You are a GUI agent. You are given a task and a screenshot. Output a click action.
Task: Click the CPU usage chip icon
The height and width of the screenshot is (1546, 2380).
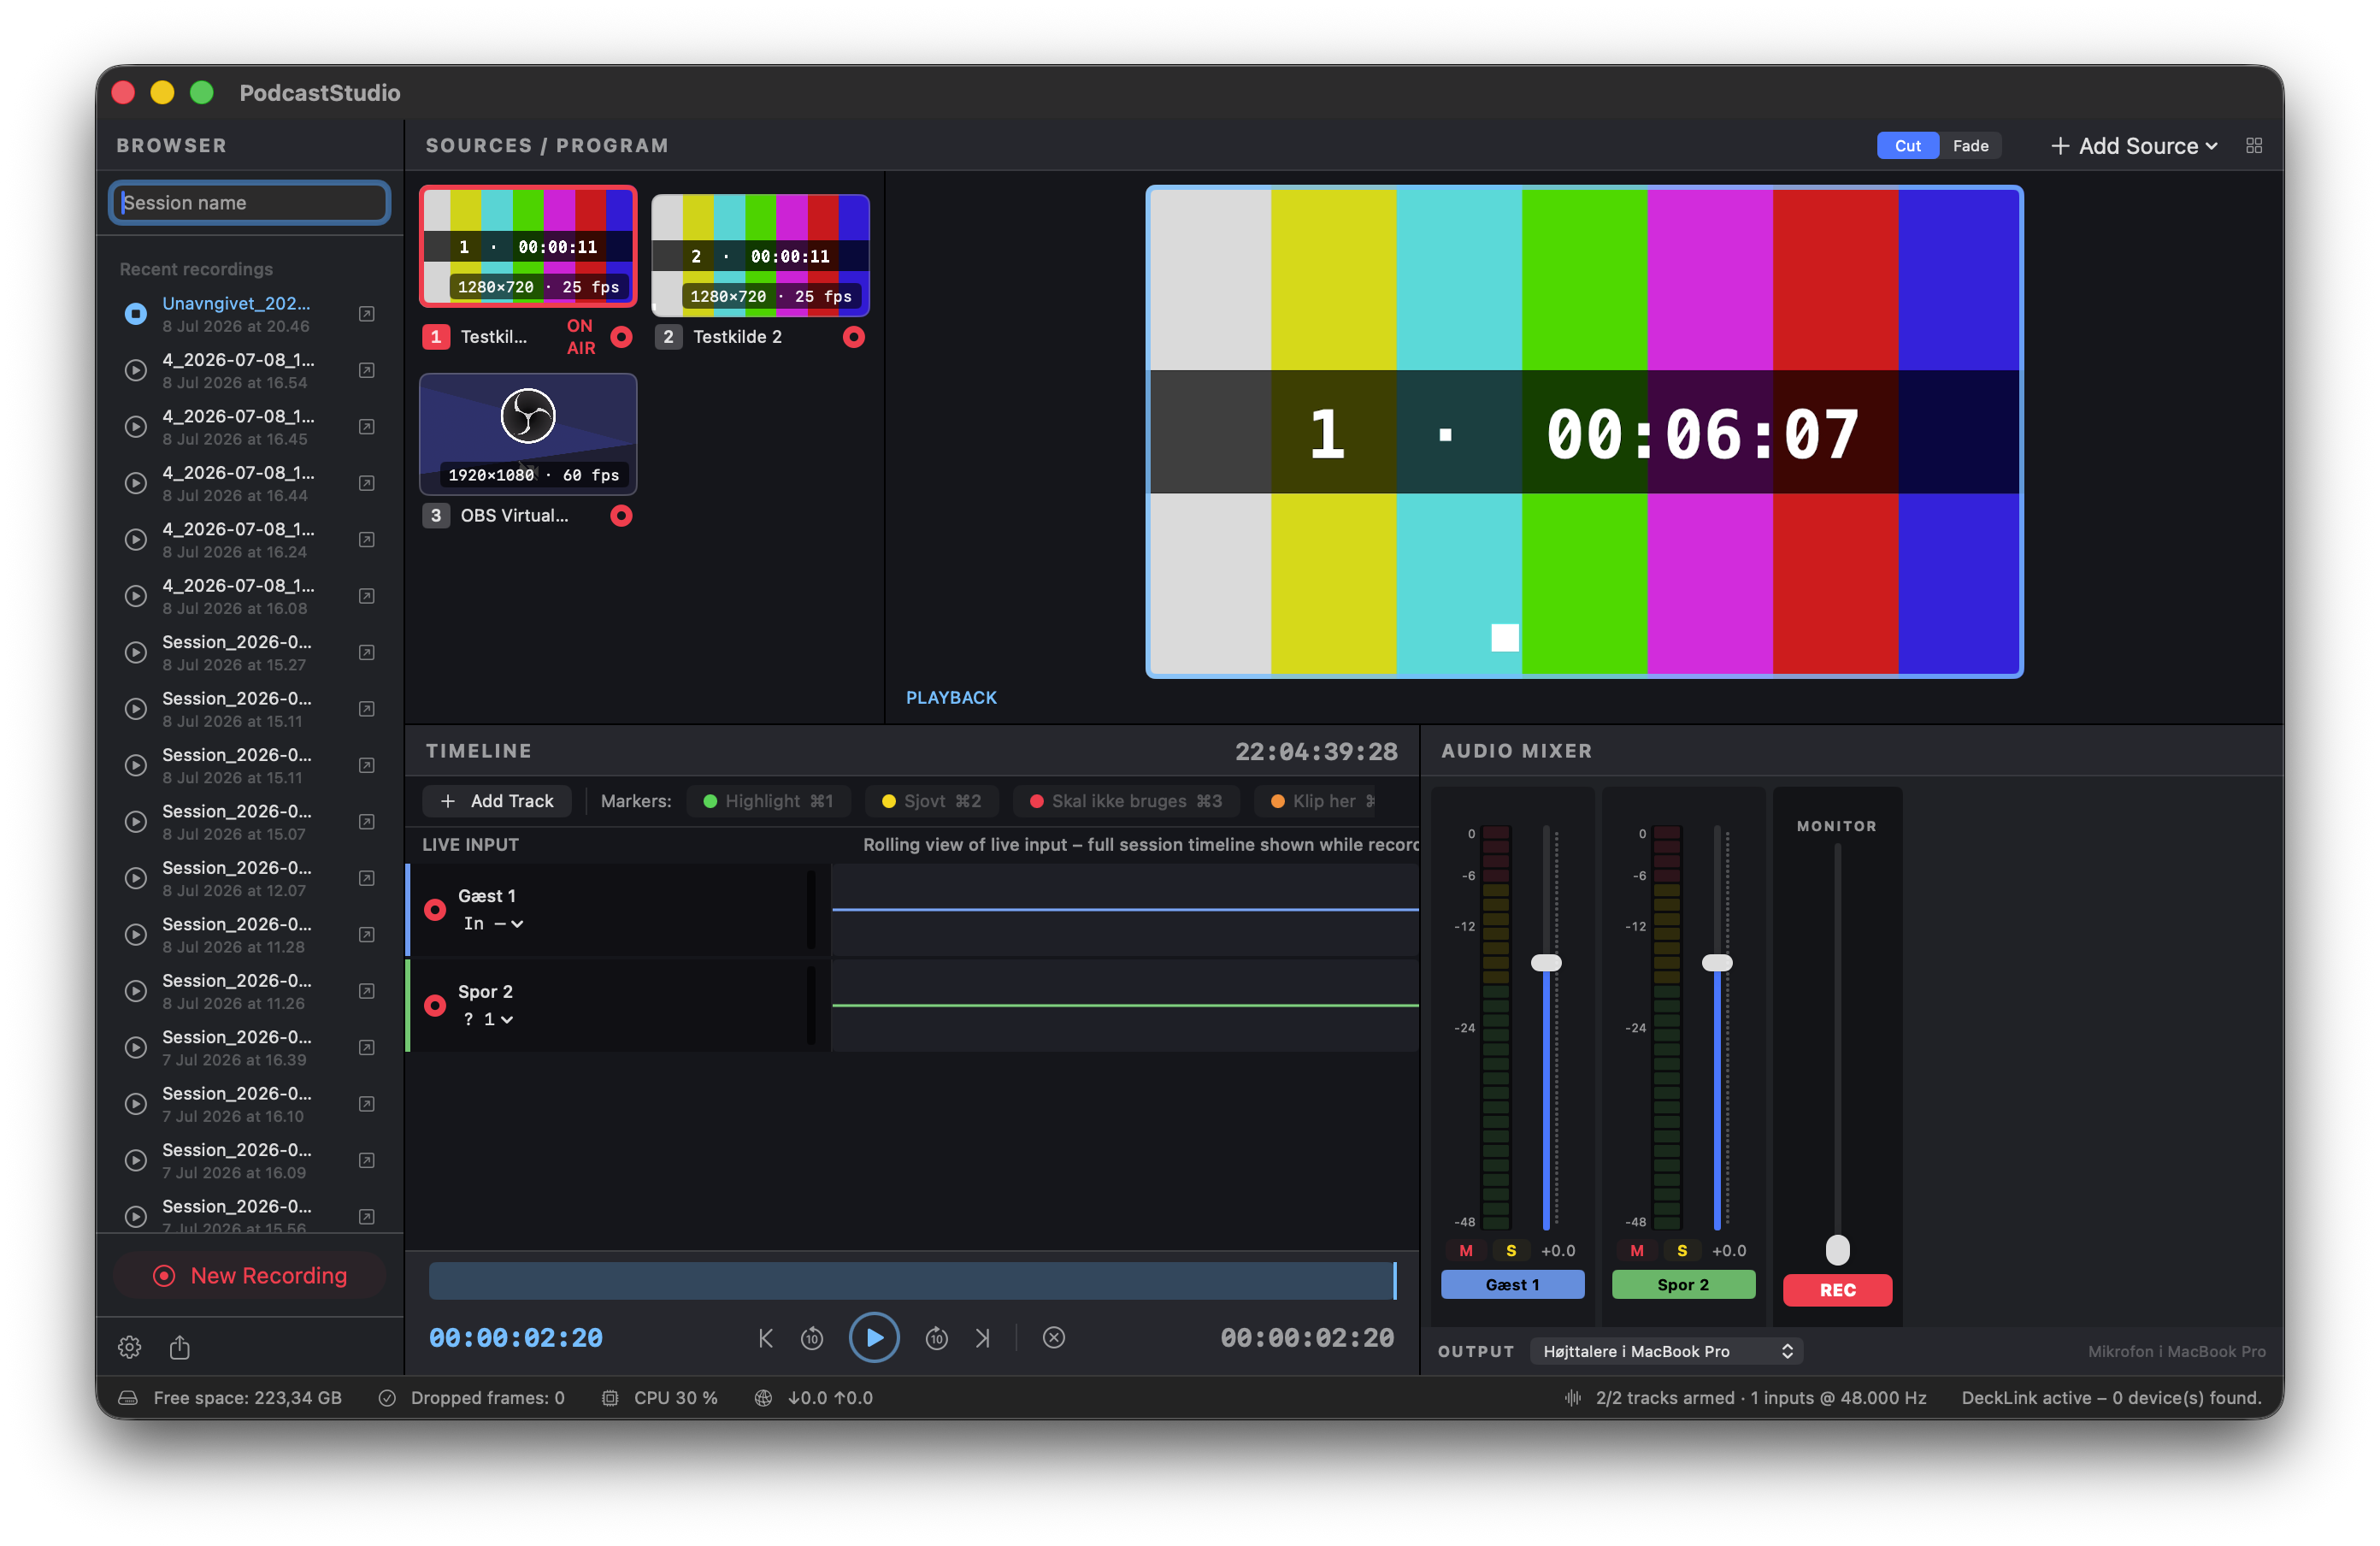pyautogui.click(x=610, y=1398)
